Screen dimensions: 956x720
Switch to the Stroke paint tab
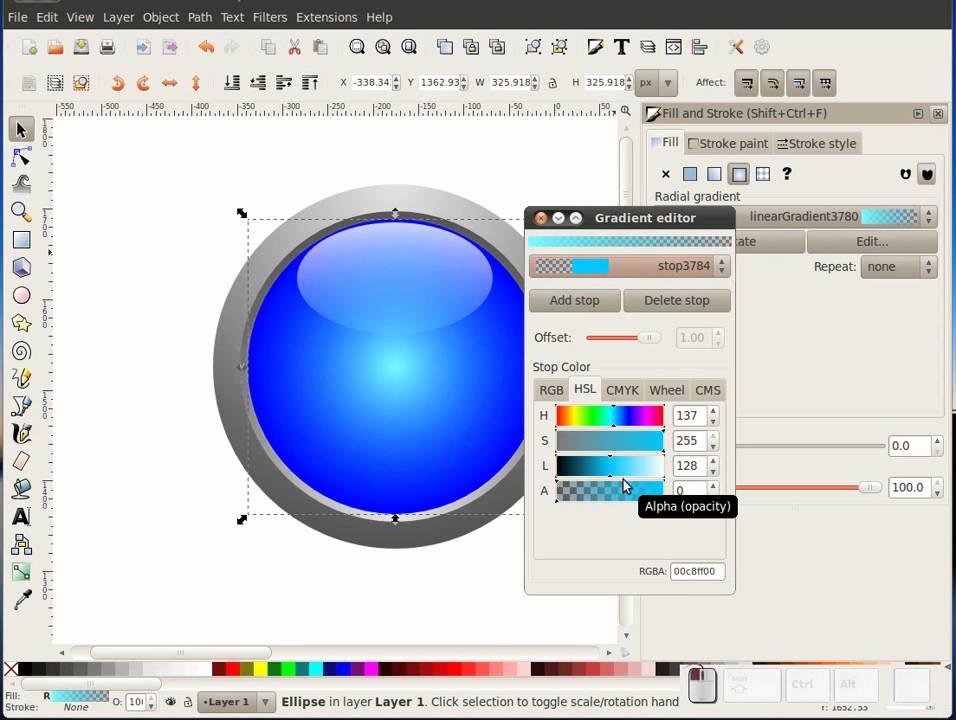pos(728,144)
